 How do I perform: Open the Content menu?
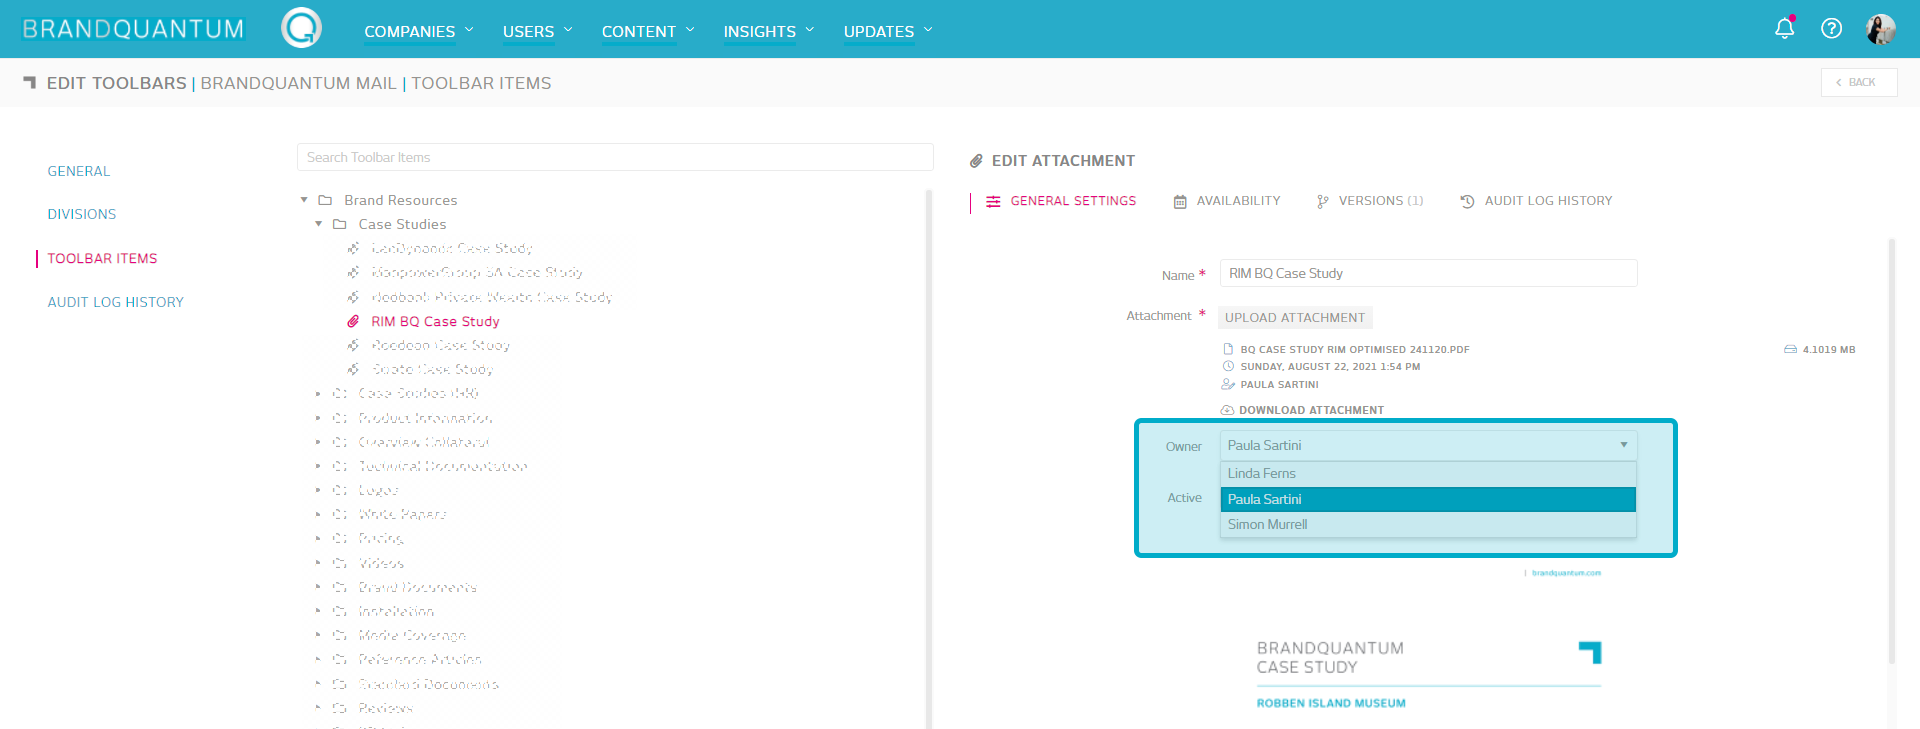click(648, 32)
